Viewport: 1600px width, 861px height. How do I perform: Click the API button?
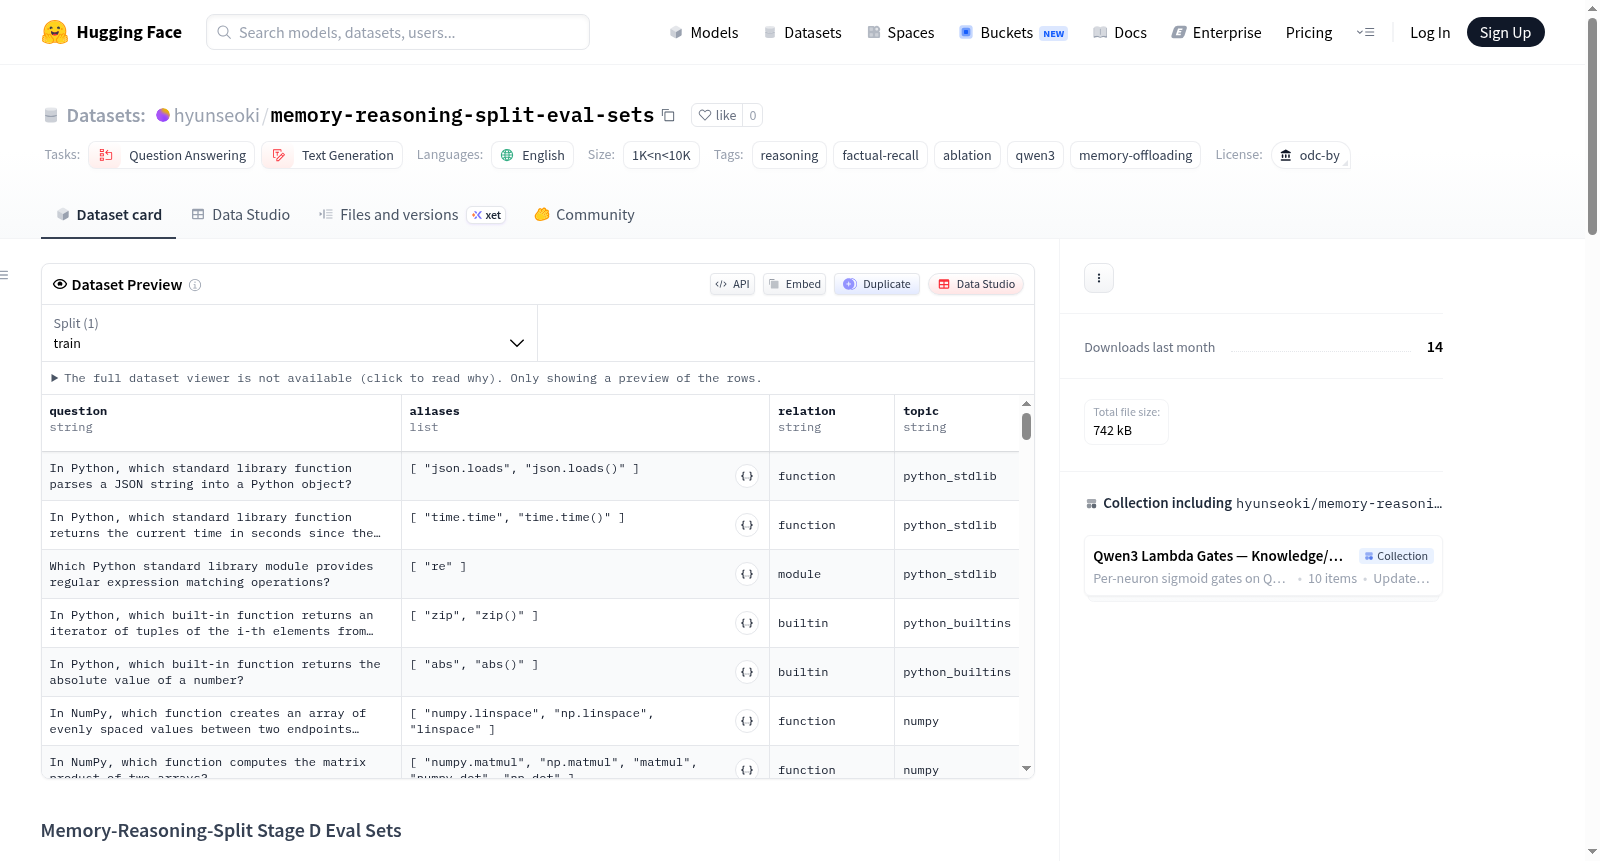pos(732,284)
